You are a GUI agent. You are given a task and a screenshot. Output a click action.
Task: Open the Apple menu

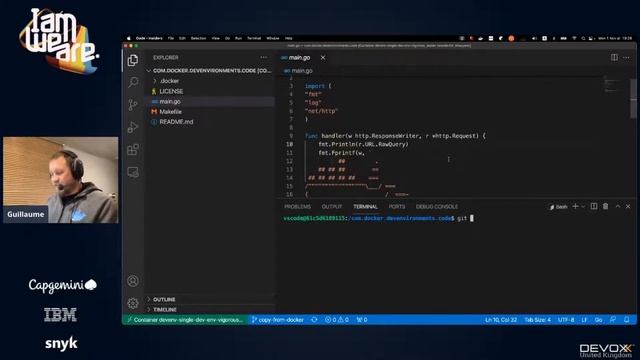point(129,38)
